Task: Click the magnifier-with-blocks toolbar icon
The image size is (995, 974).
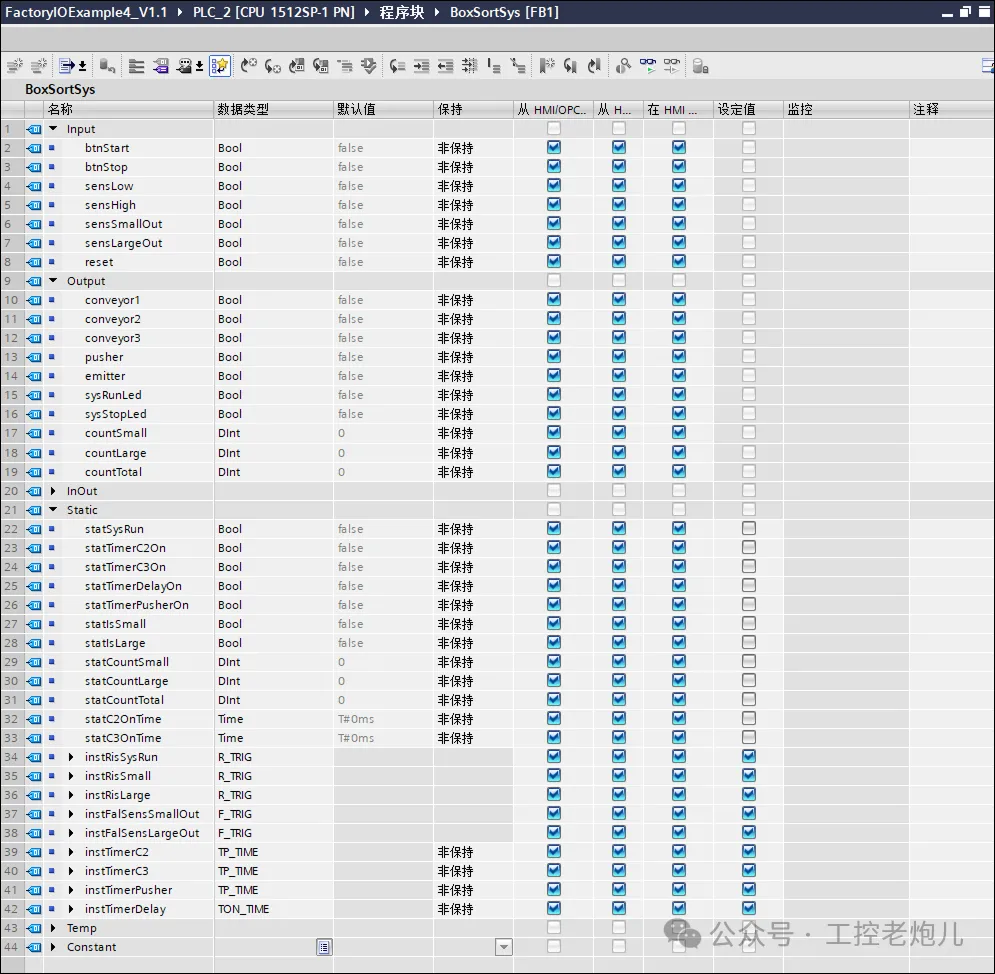Action: pos(623,65)
